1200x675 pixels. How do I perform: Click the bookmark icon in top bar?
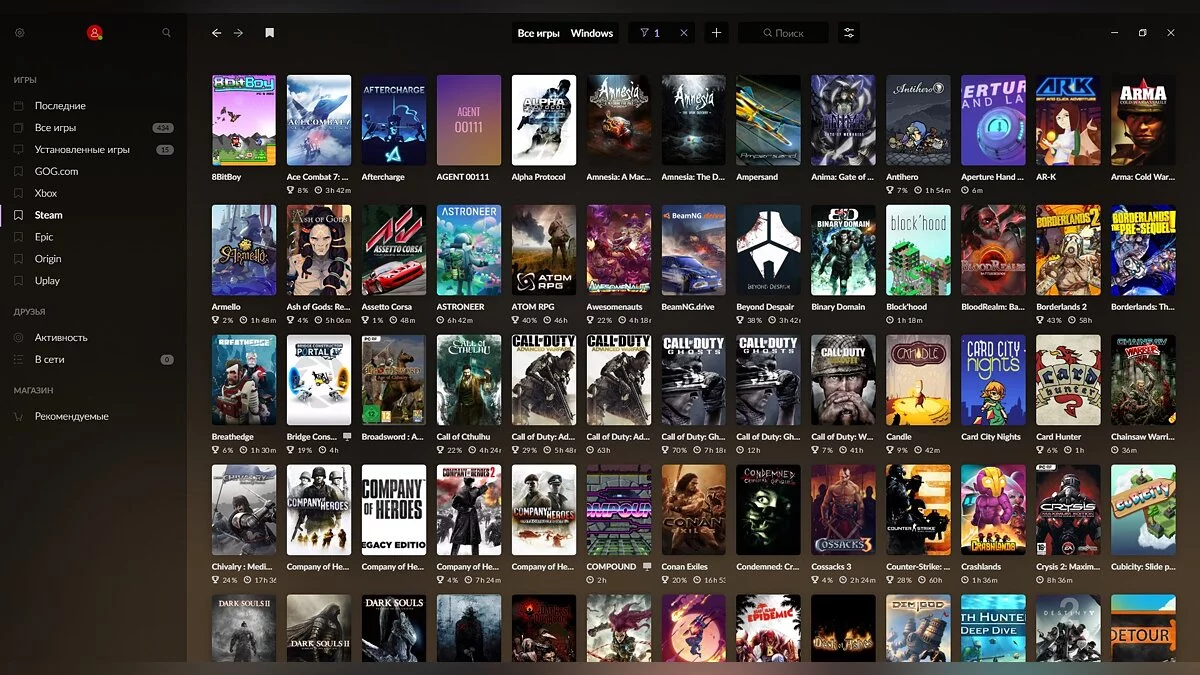tap(269, 33)
